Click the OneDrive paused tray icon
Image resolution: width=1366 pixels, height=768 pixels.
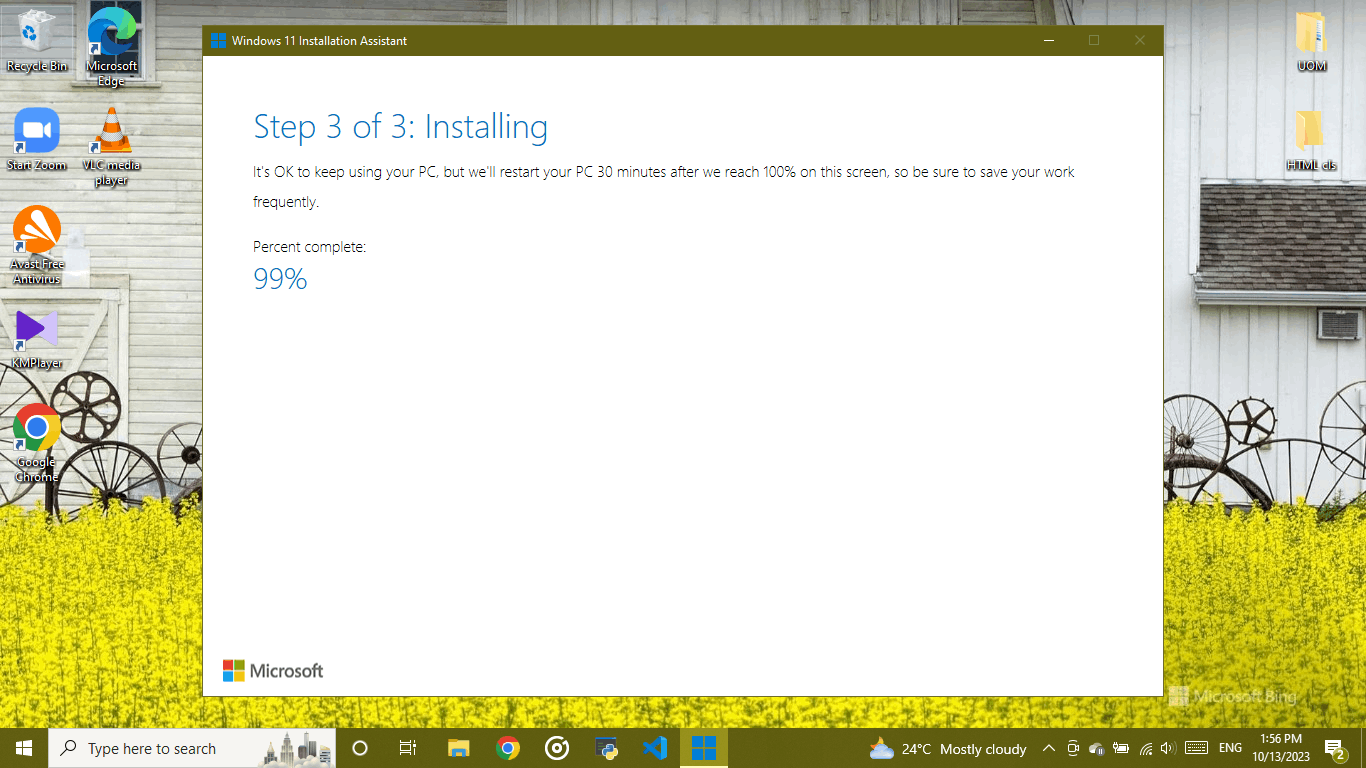(1097, 748)
